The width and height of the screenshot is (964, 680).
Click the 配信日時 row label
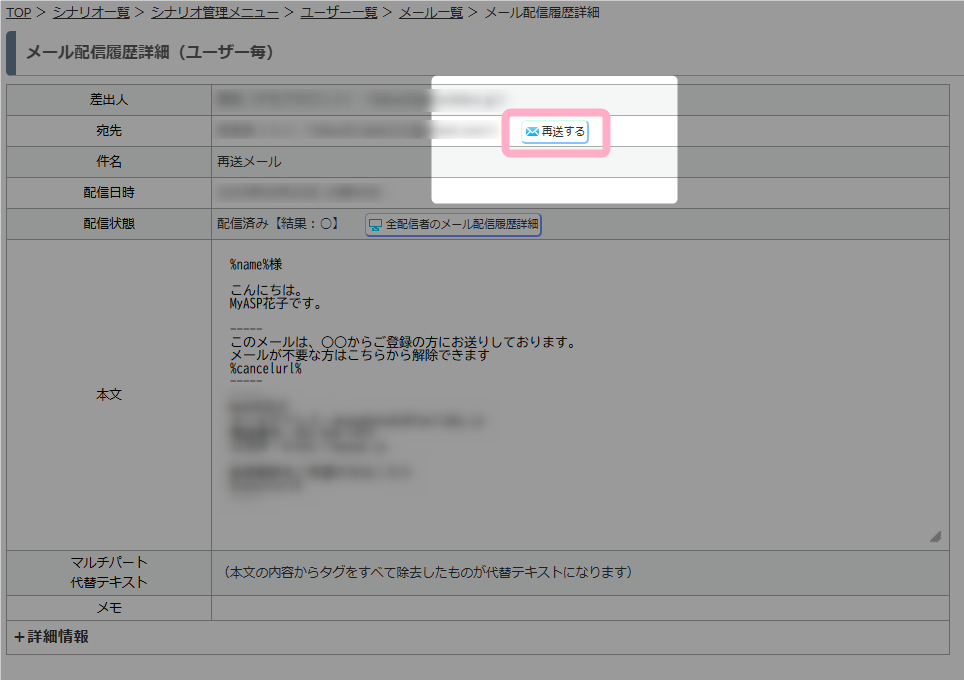109,192
